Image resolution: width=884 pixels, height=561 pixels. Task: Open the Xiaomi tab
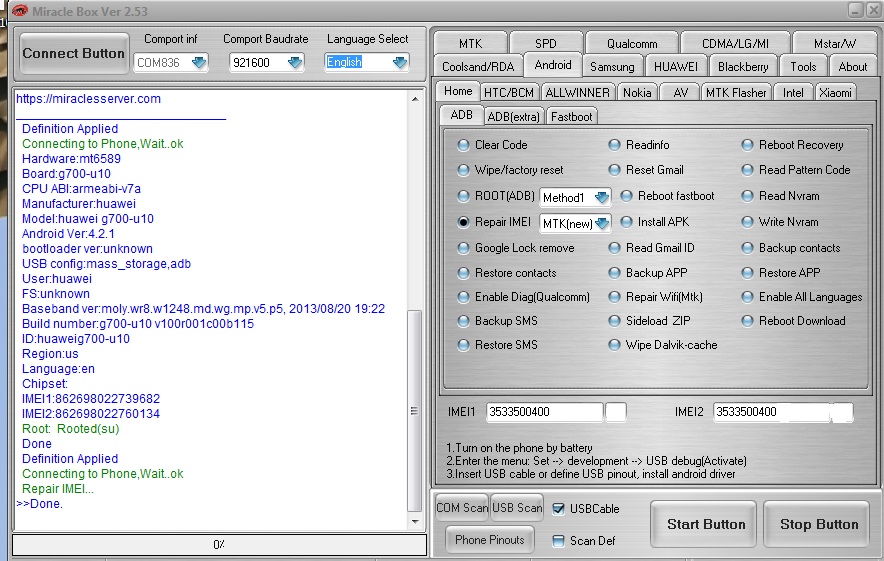click(x=835, y=92)
